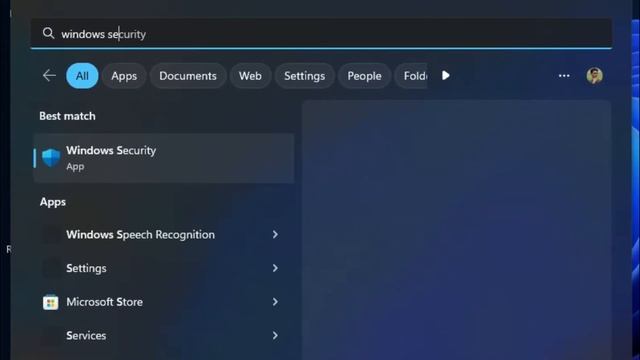Expand the Settings result chevron
This screenshot has height=360, width=640.
(275, 268)
